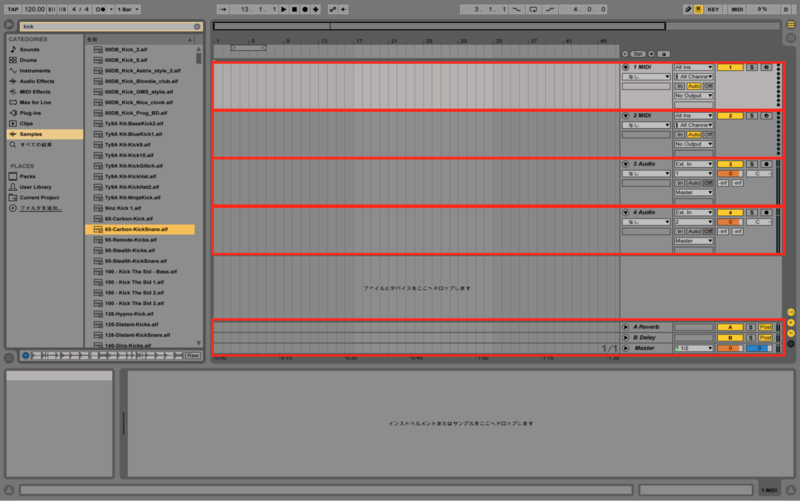The image size is (800, 501).
Task: Click the Raw preview button
Action: pos(192,356)
